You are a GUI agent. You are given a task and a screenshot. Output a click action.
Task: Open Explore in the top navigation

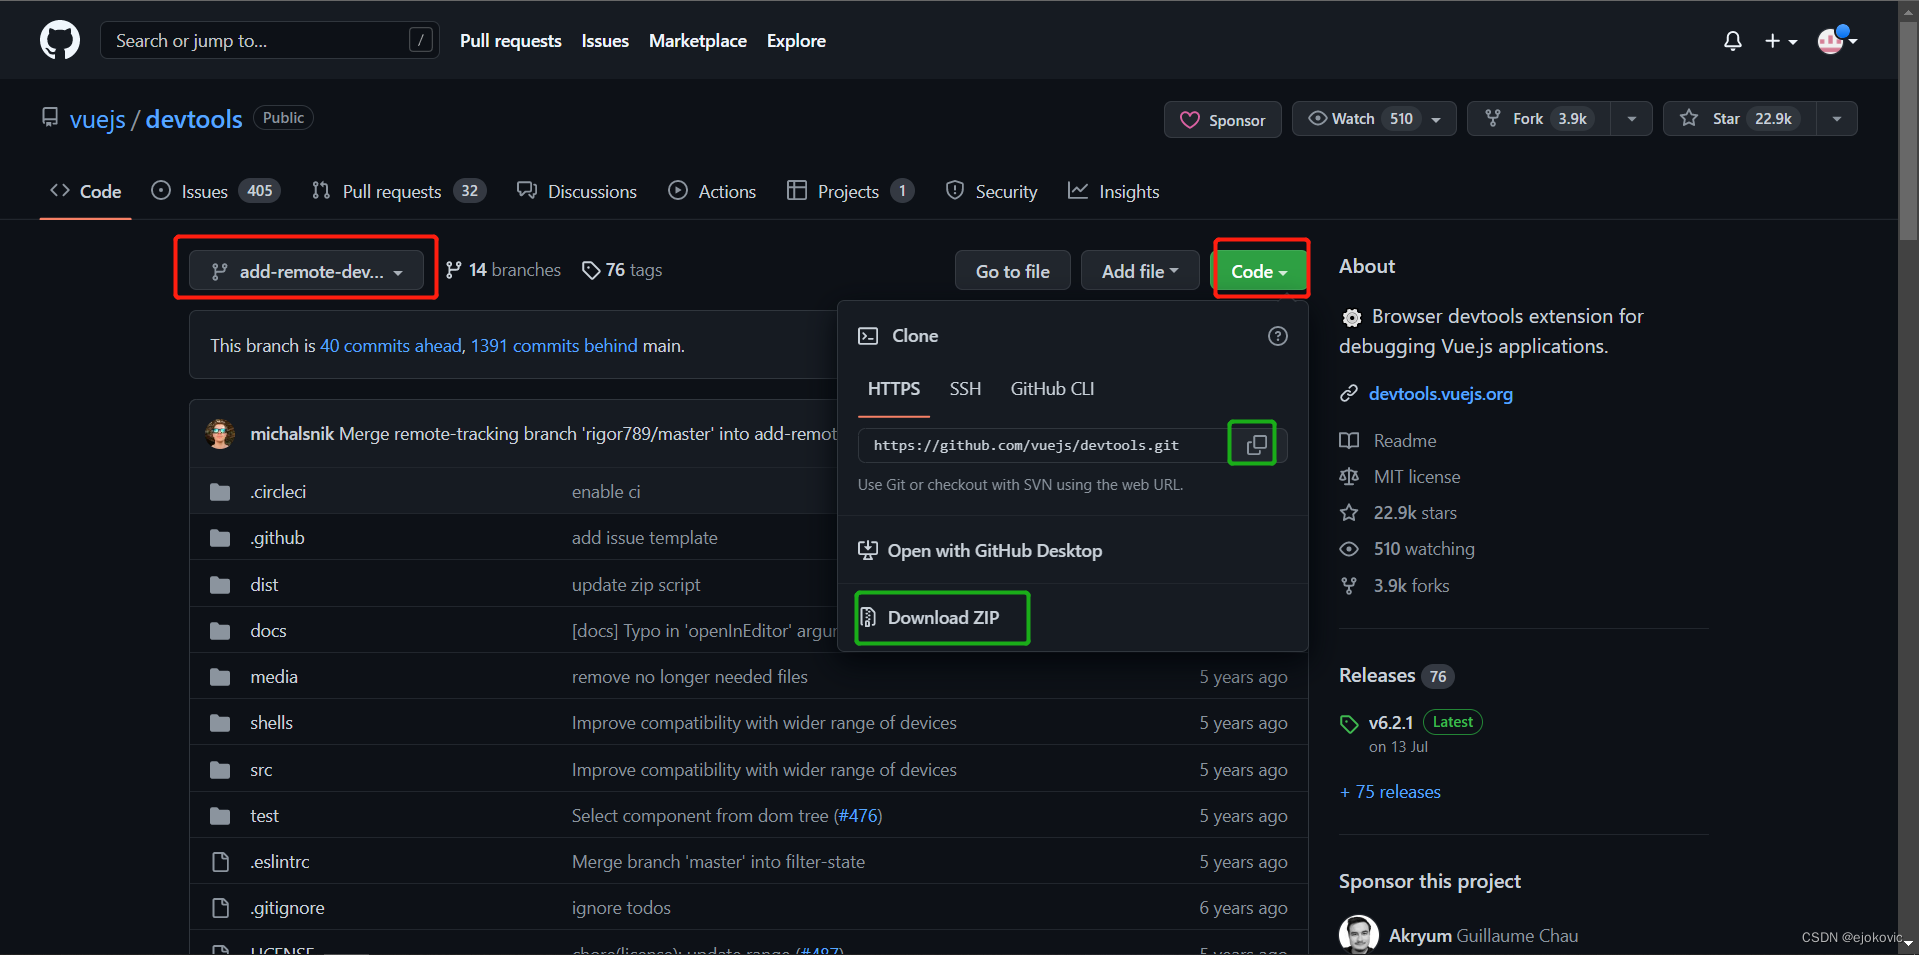pos(796,41)
